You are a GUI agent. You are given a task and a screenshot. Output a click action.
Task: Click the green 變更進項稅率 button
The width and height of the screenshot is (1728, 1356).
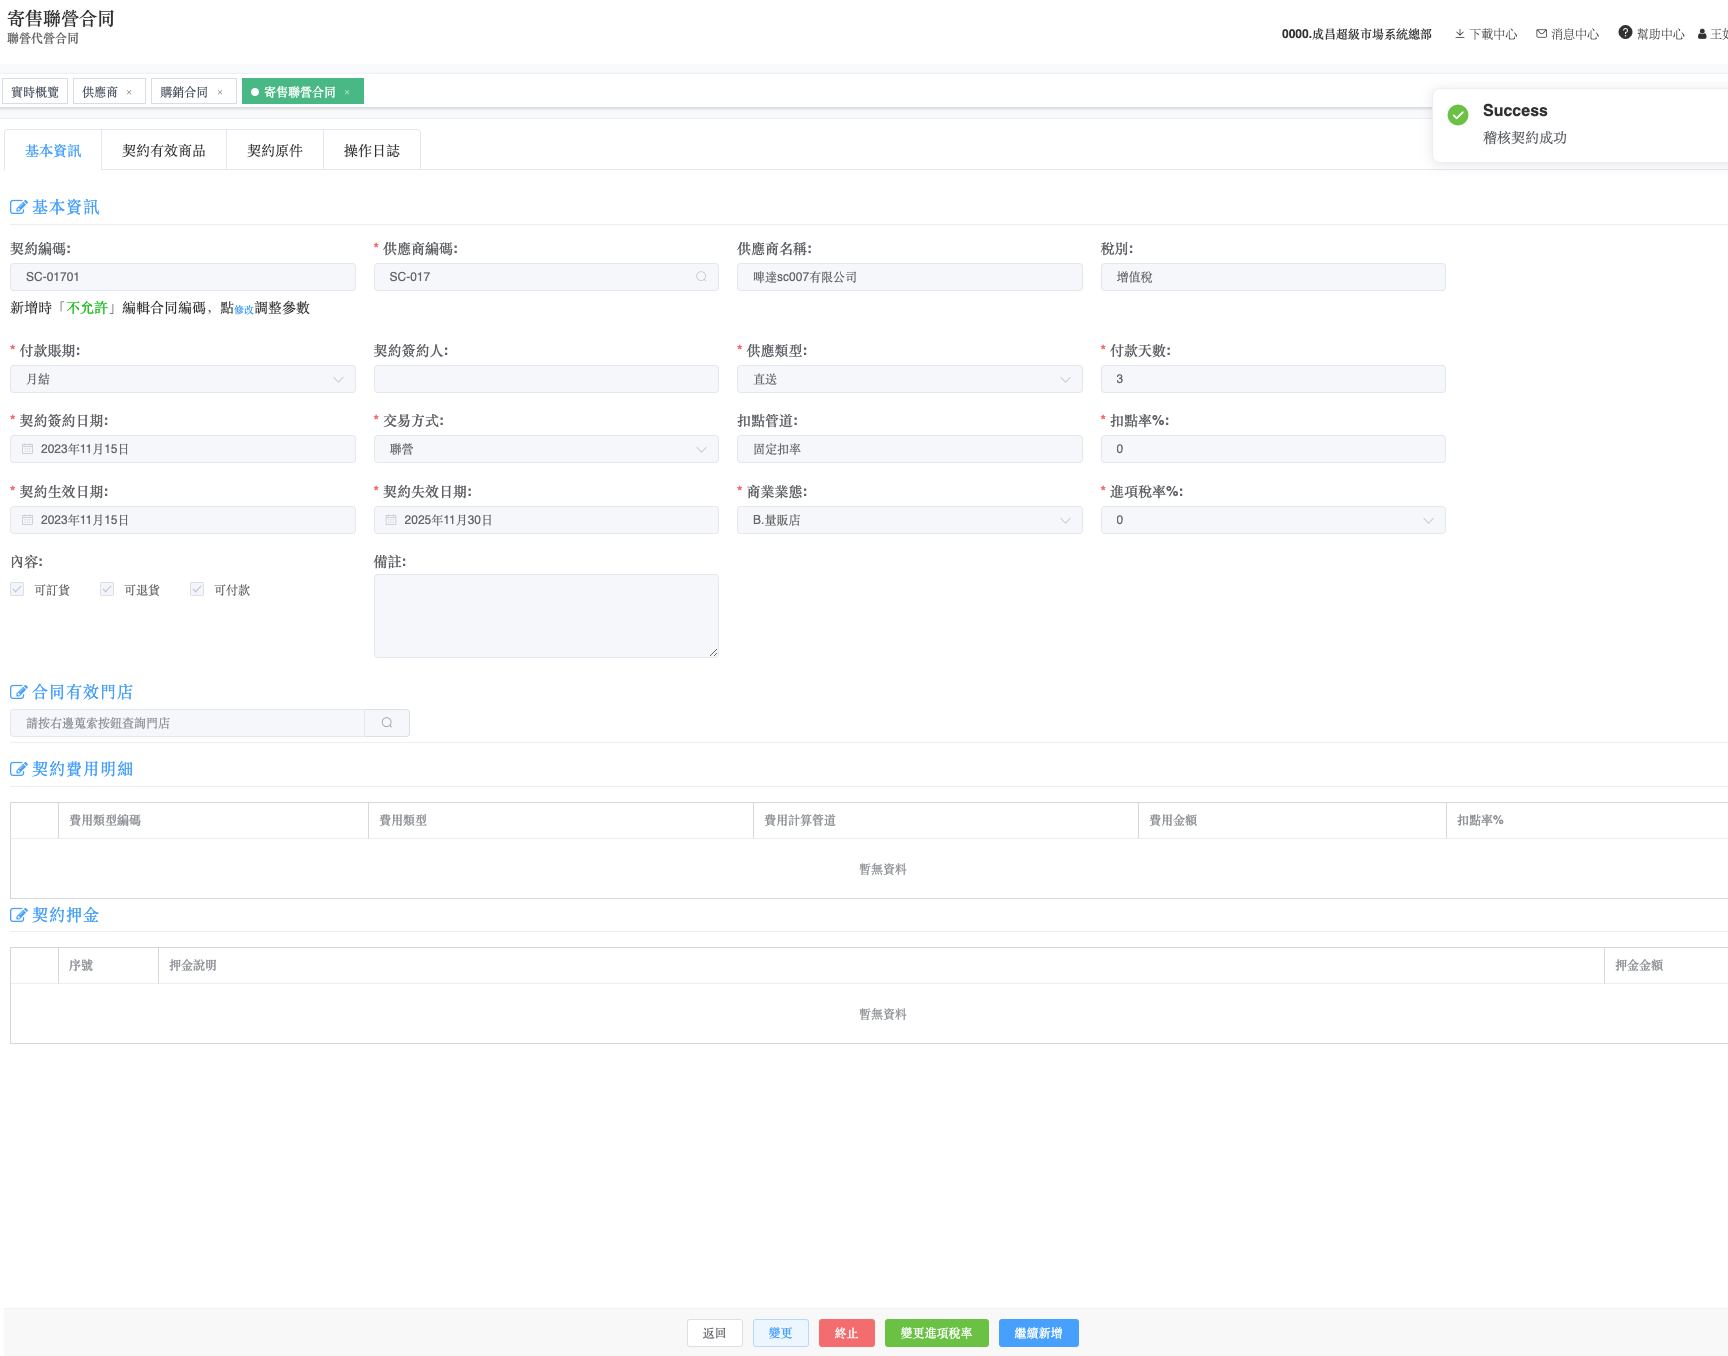pyautogui.click(x=936, y=1333)
